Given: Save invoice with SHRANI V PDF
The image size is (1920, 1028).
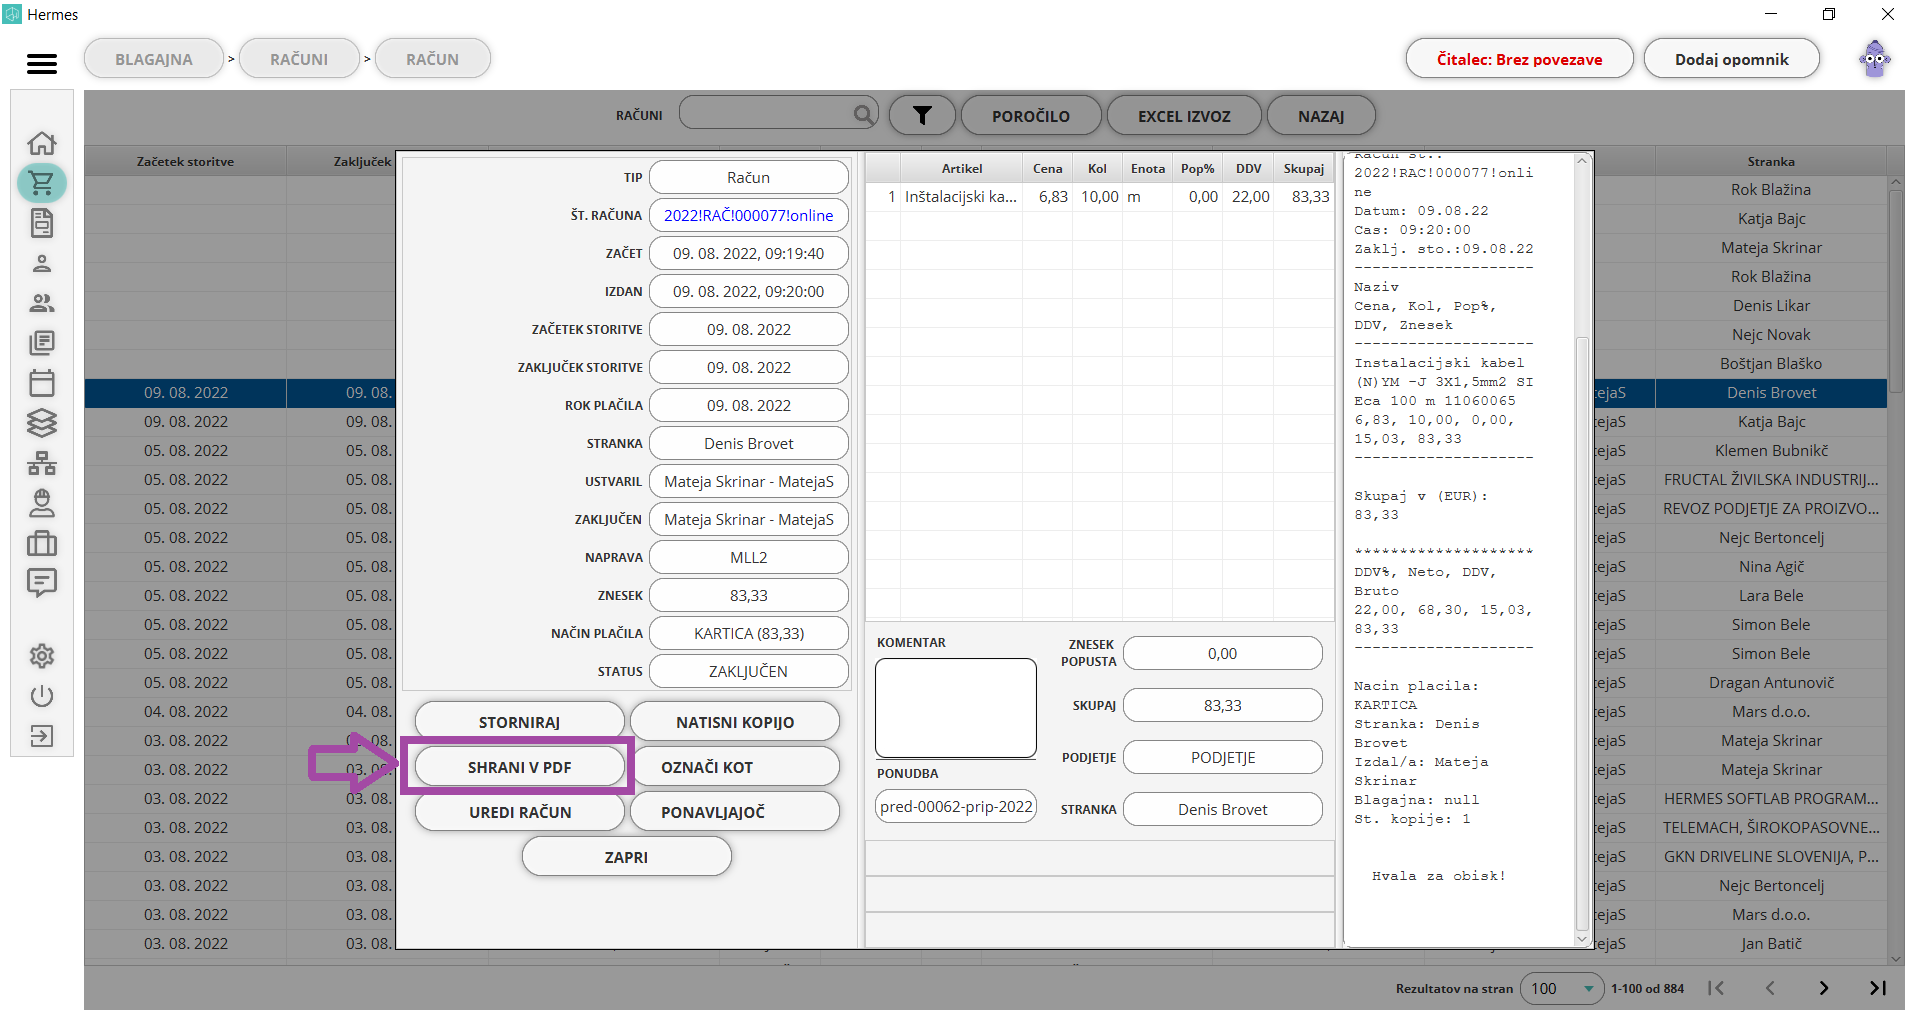Looking at the screenshot, I should pyautogui.click(x=520, y=766).
